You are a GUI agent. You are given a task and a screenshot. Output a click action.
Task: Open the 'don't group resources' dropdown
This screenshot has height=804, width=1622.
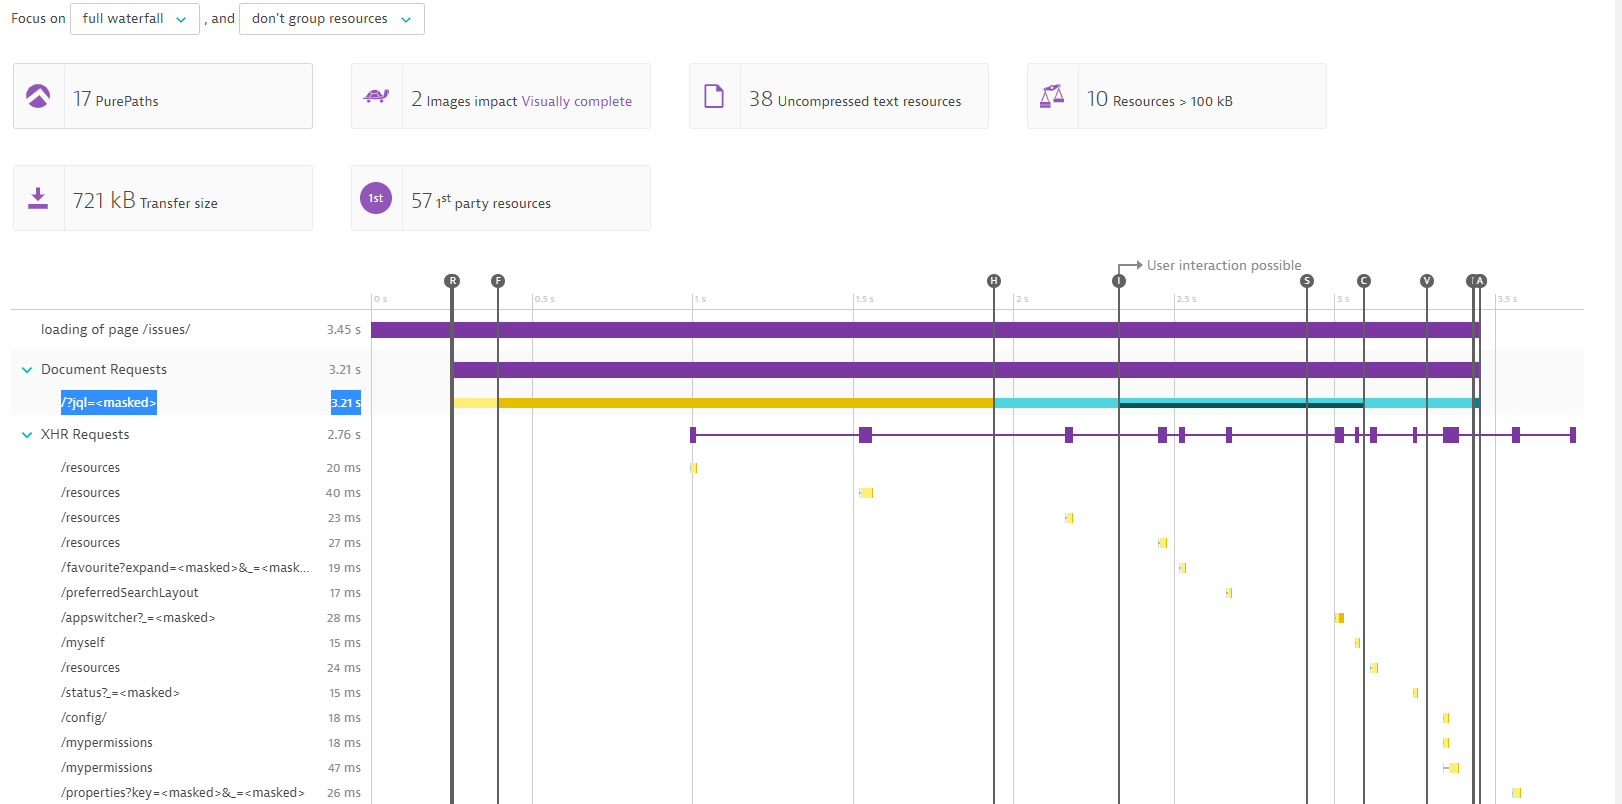click(331, 19)
